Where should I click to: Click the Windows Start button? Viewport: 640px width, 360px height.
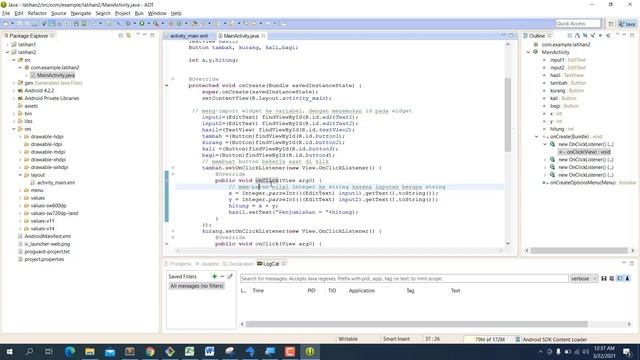(x=9, y=351)
